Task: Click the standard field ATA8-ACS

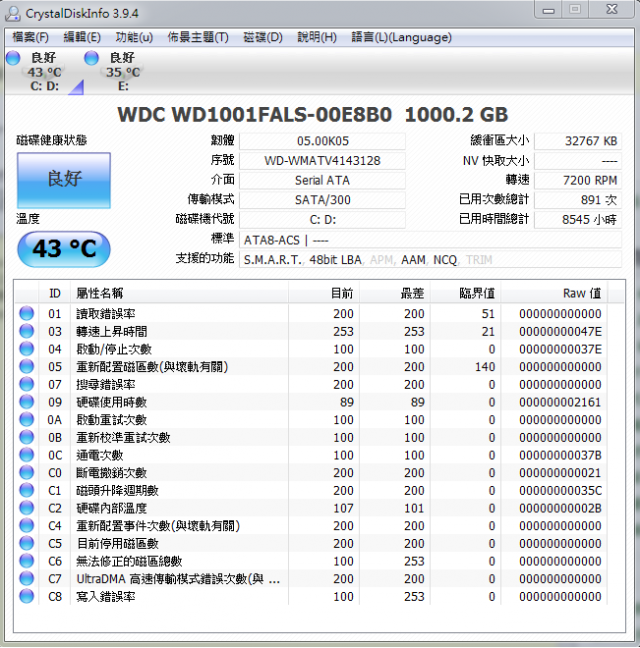Action: point(430,240)
